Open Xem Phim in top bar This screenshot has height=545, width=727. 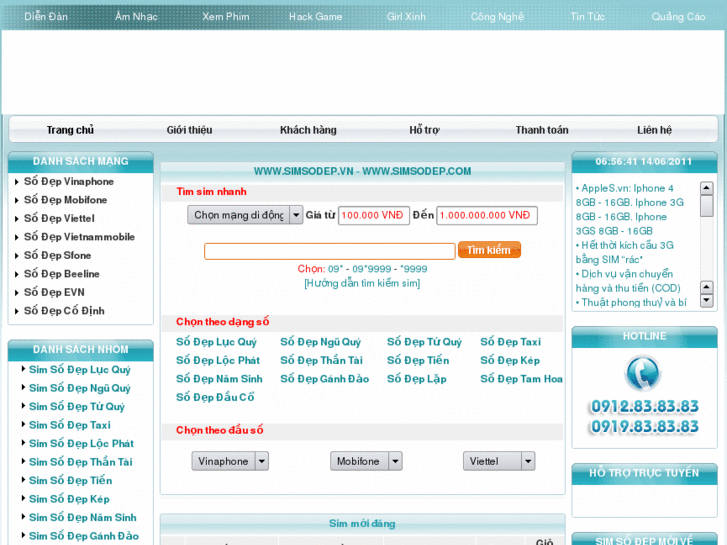226,17
